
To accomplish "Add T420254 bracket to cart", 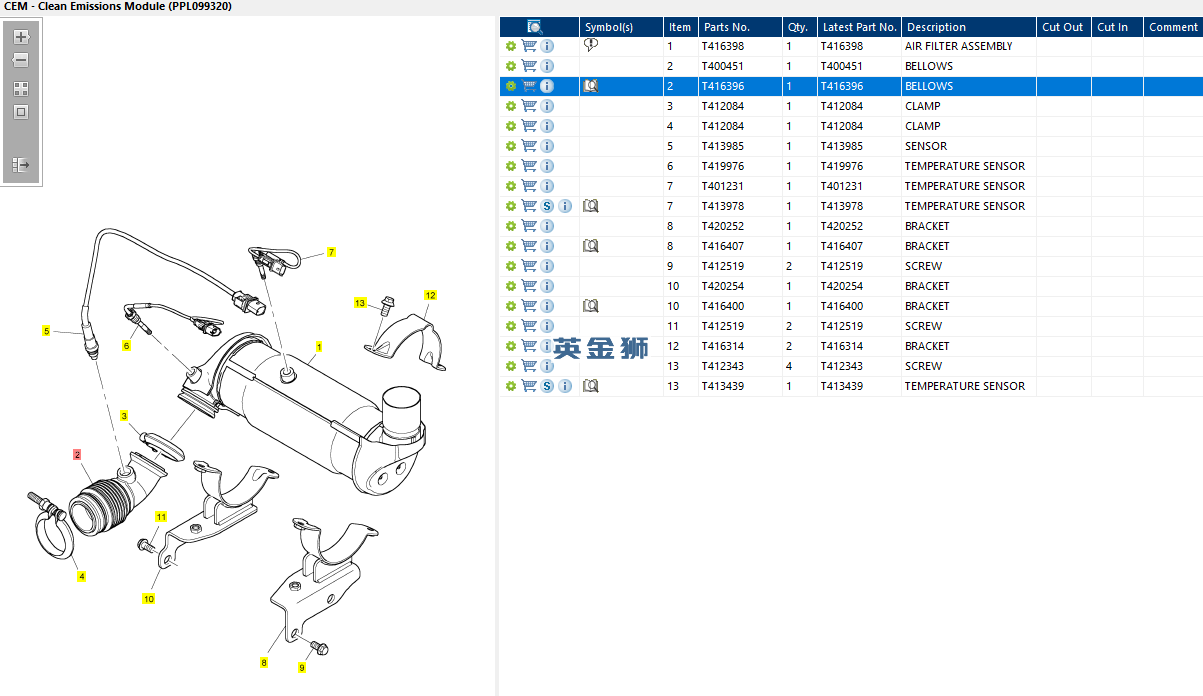I will [529, 286].
